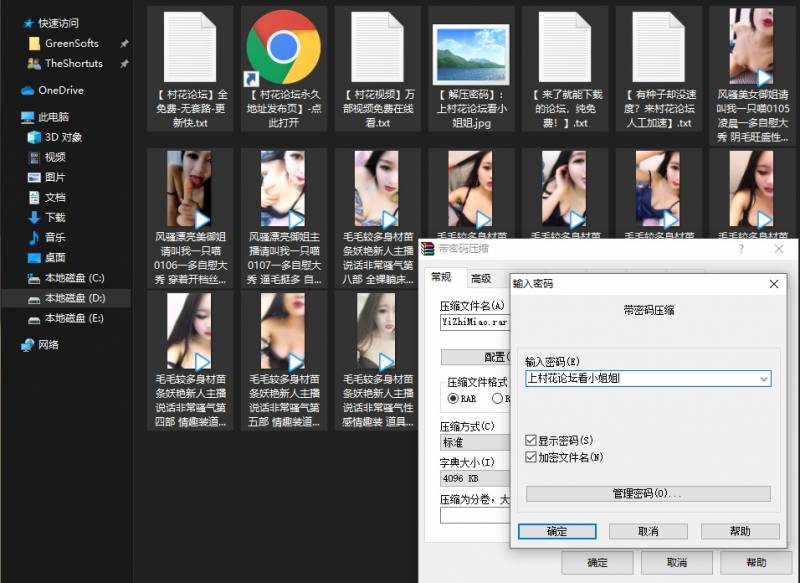Open the 网络 network location
This screenshot has height=583, width=800.
click(x=28, y=345)
